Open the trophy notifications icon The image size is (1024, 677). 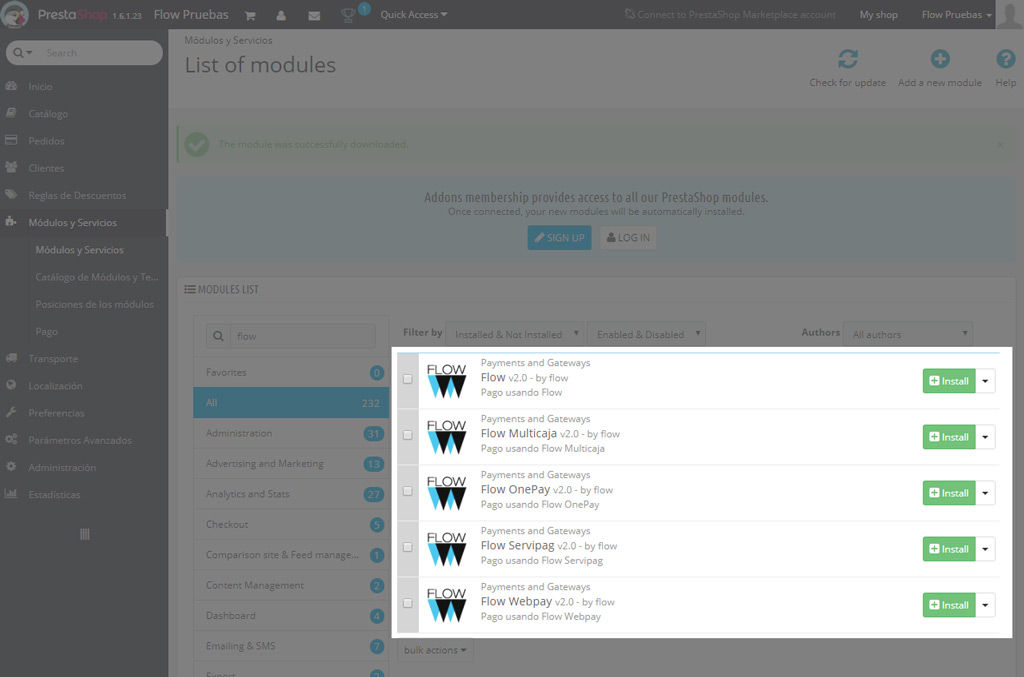pyautogui.click(x=348, y=15)
